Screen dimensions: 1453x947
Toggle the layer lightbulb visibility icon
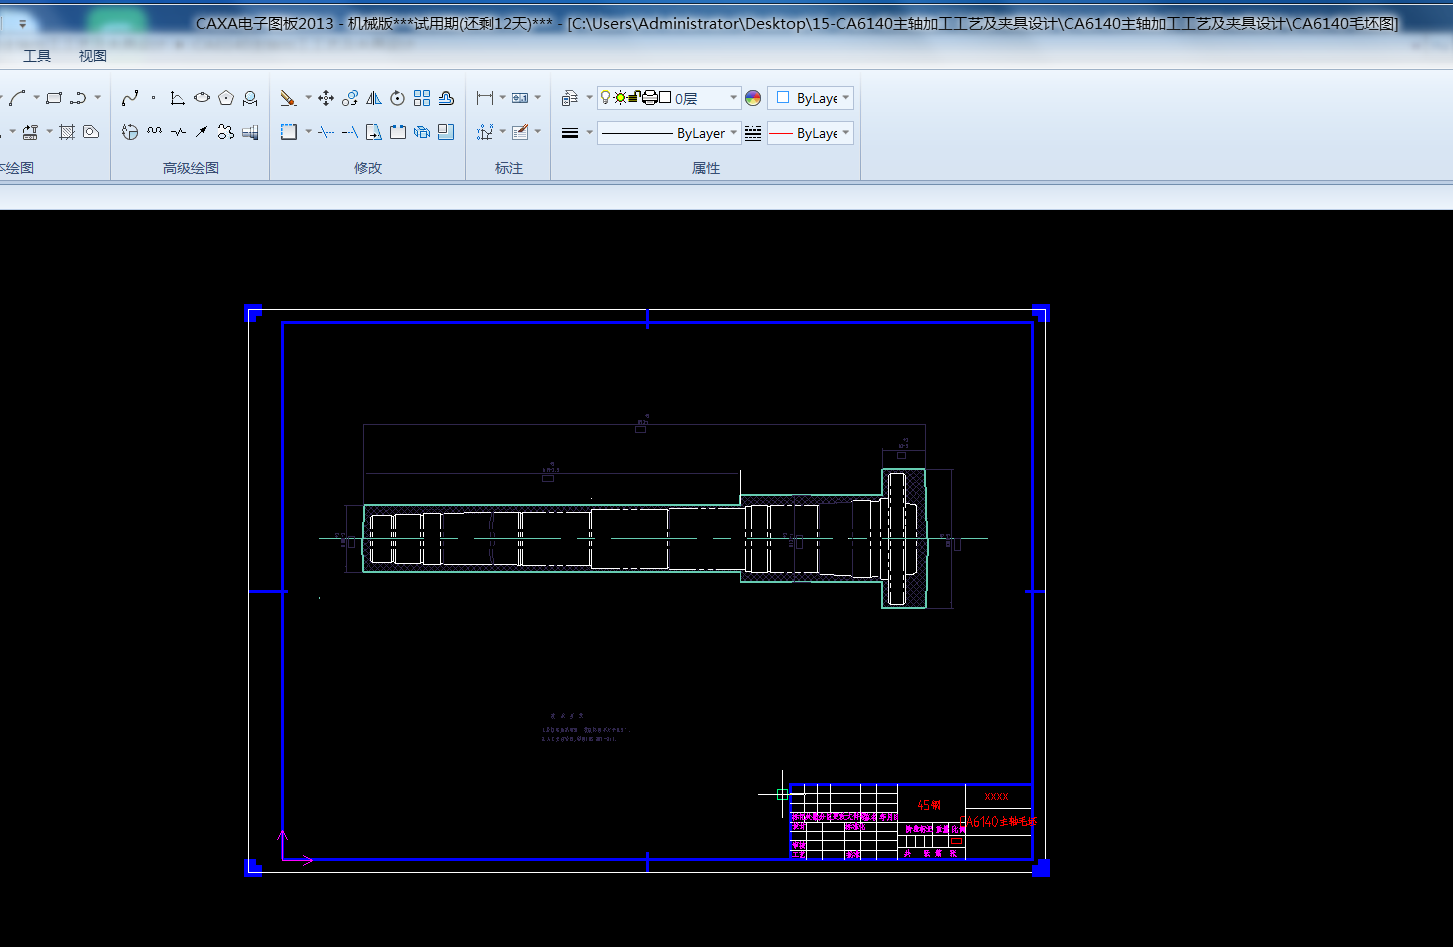(606, 98)
